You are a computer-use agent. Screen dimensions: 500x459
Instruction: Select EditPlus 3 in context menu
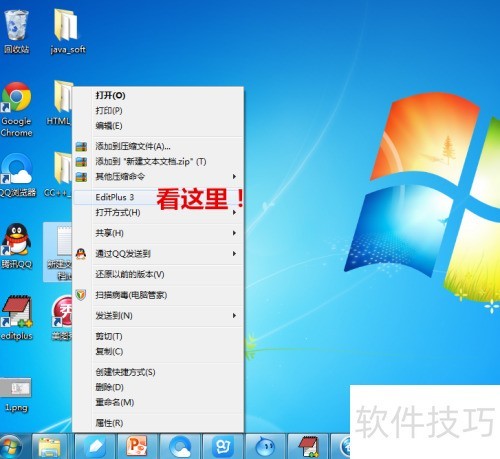tap(158, 197)
